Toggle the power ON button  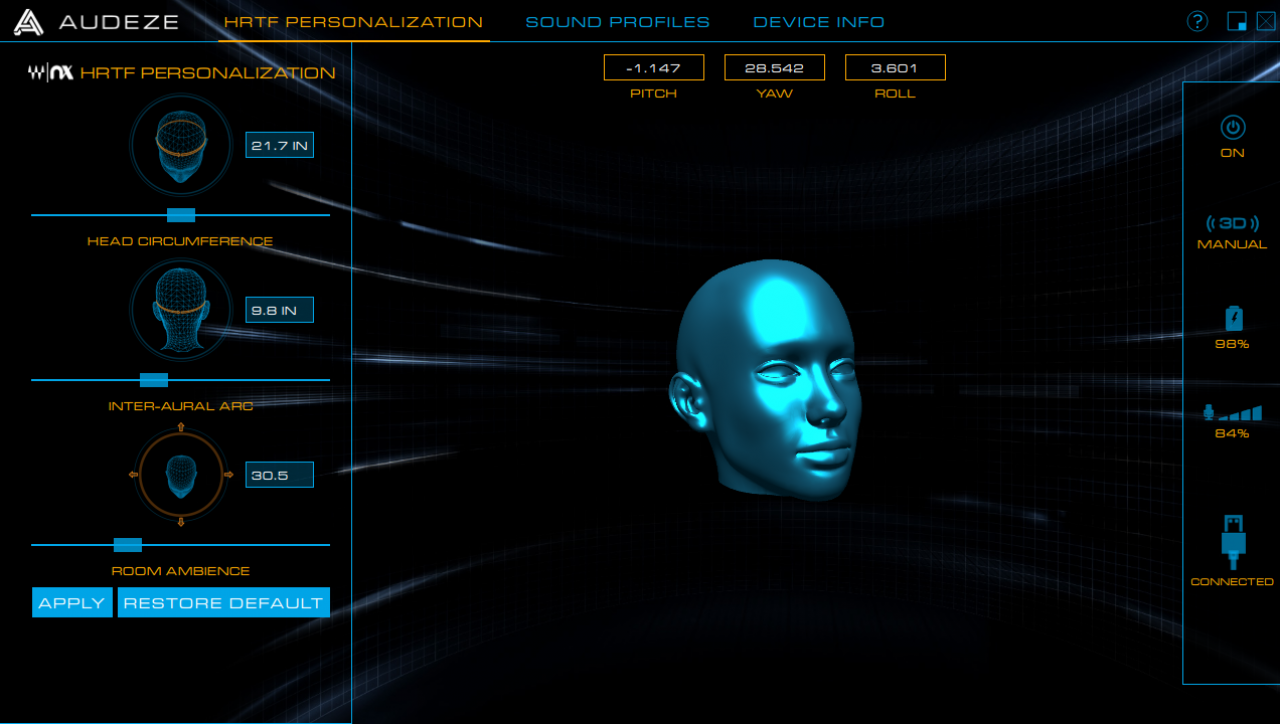click(1233, 128)
